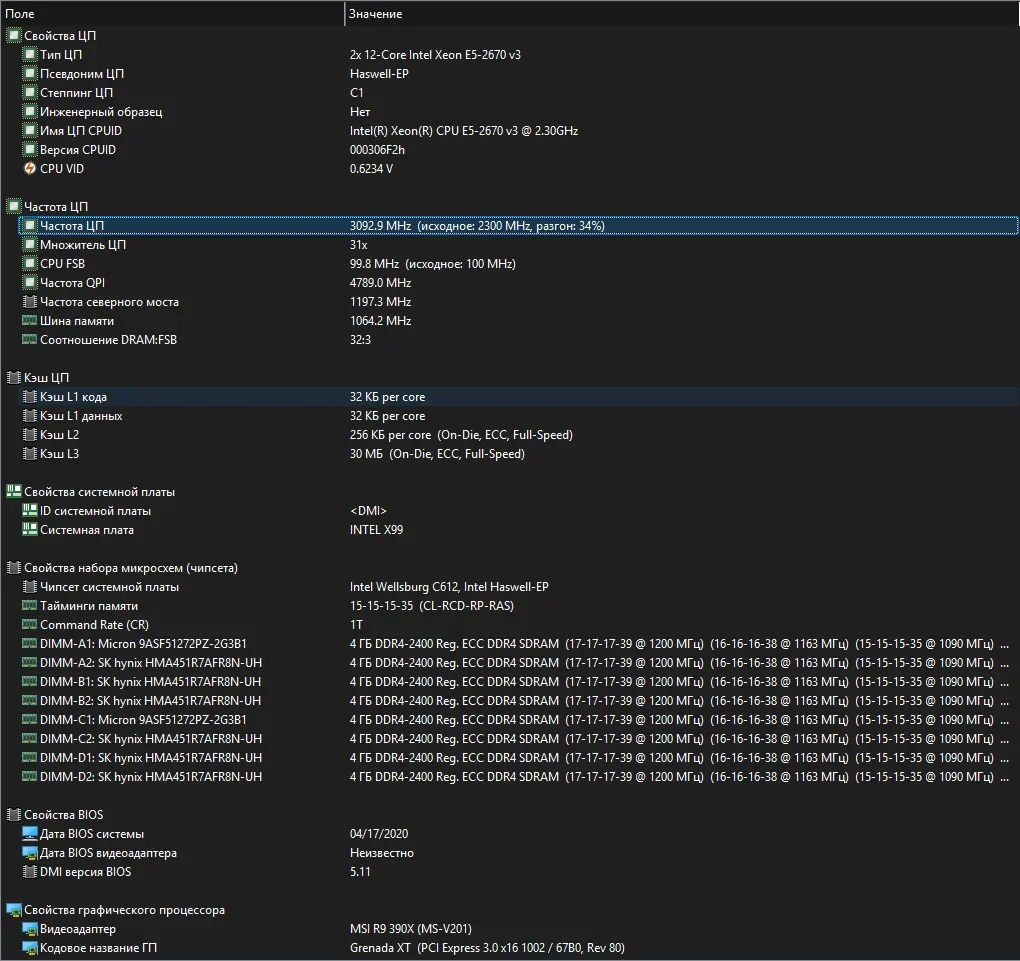Click the 04/17/2020 BIOS date value
This screenshot has height=961, width=1020.
tap(379, 833)
